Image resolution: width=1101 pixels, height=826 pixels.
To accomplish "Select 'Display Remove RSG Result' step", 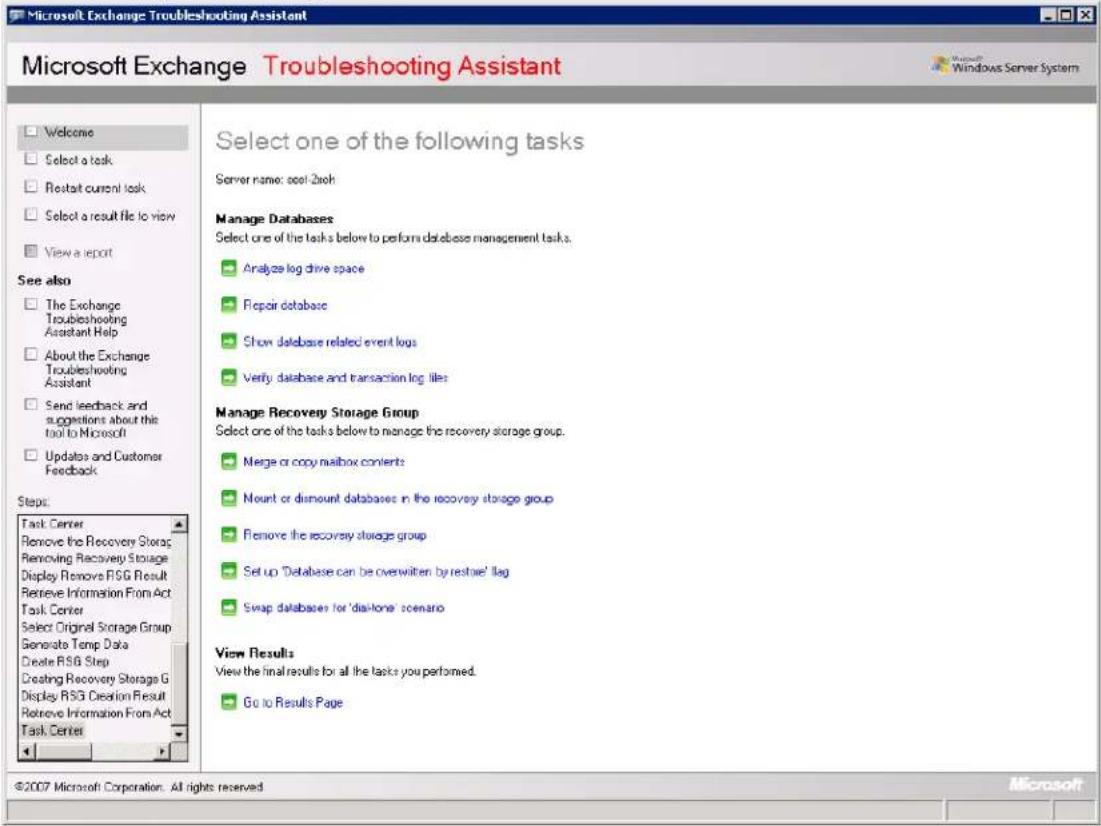I will pyautogui.click(x=95, y=576).
